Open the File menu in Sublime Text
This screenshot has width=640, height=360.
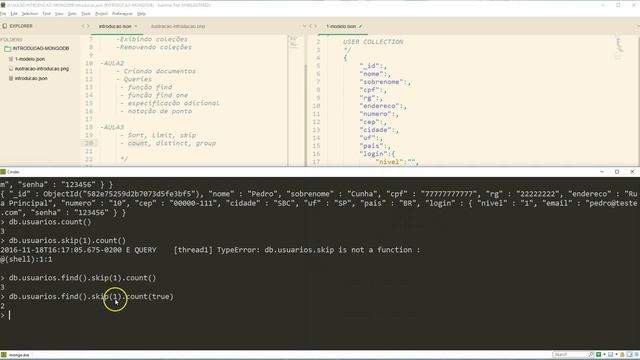point(3,13)
